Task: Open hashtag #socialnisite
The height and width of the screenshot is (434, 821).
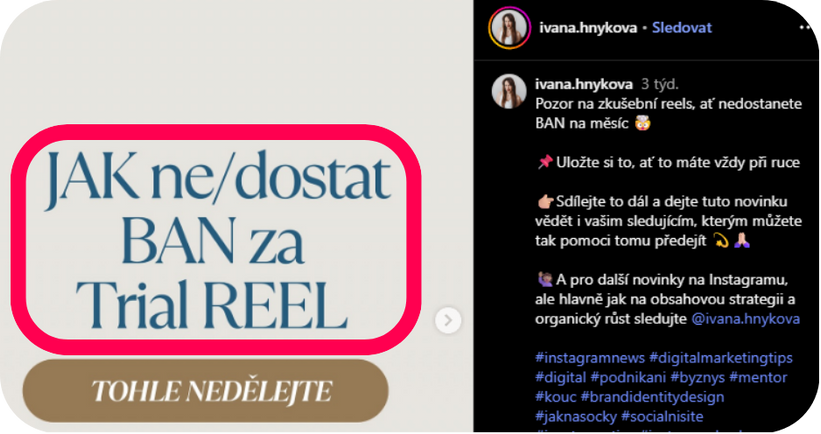Action: 662,417
